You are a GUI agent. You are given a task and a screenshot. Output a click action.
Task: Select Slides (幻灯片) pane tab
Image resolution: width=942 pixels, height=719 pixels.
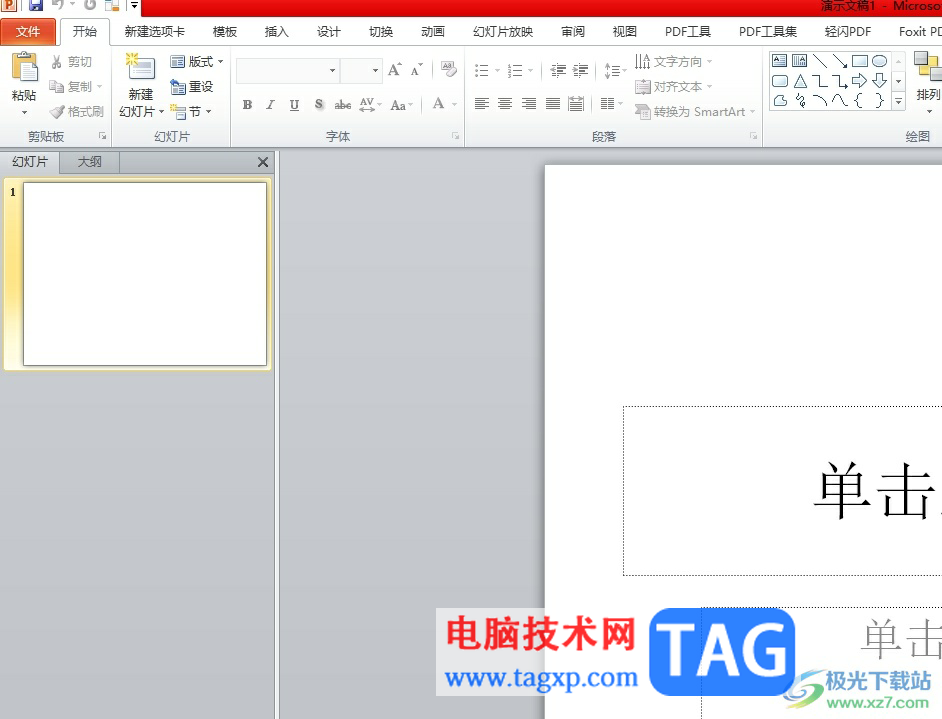[x=29, y=162]
